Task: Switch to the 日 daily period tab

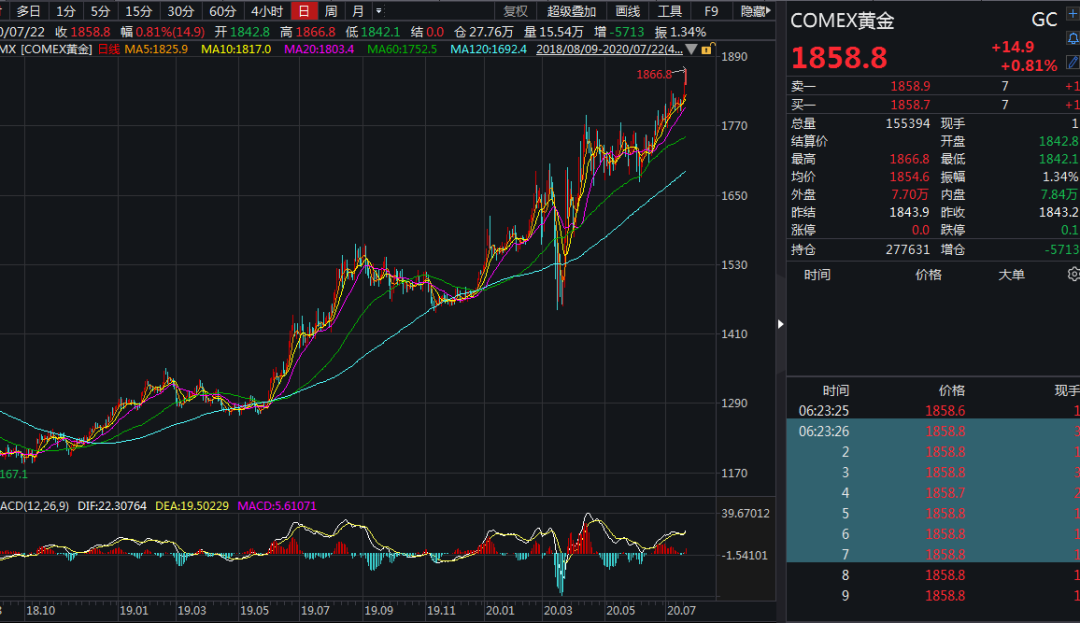Action: pos(302,12)
